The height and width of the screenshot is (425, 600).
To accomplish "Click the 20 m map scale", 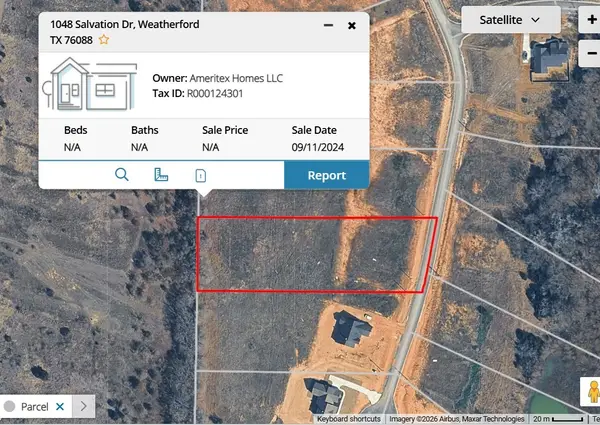I will point(558,419).
